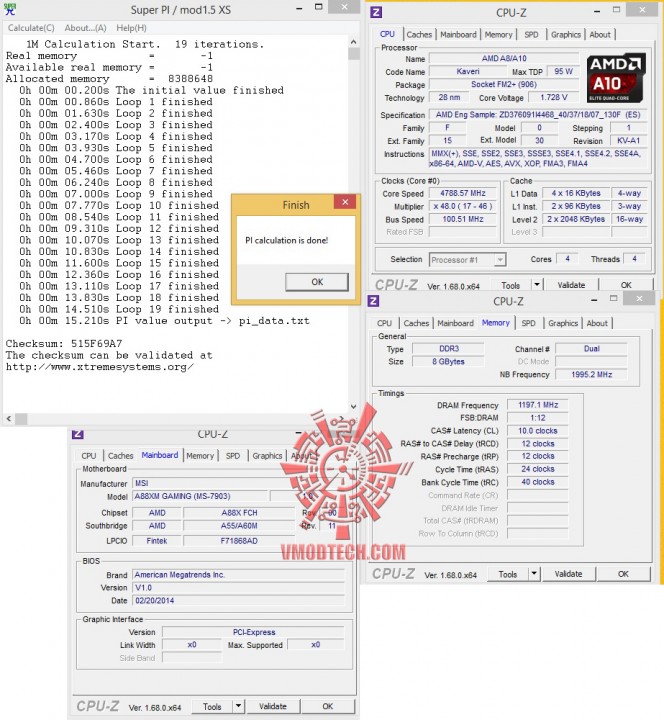Viewport: 664px width, 720px height.
Task: Click the Super PI app icon in title bar
Action: pos(9,9)
